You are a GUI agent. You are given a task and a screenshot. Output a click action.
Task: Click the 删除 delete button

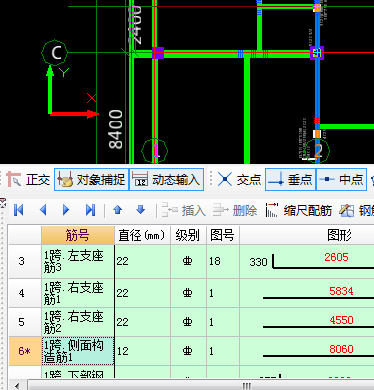click(x=235, y=210)
